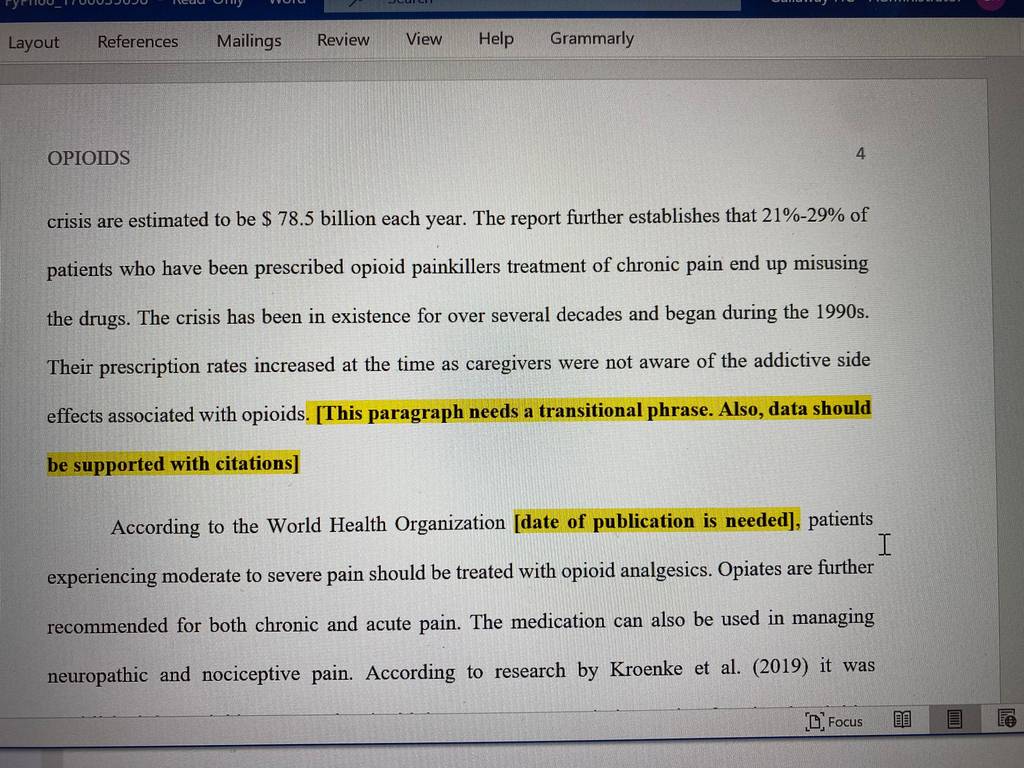Click the phrase 'opioid analgesics'

click(x=636, y=571)
